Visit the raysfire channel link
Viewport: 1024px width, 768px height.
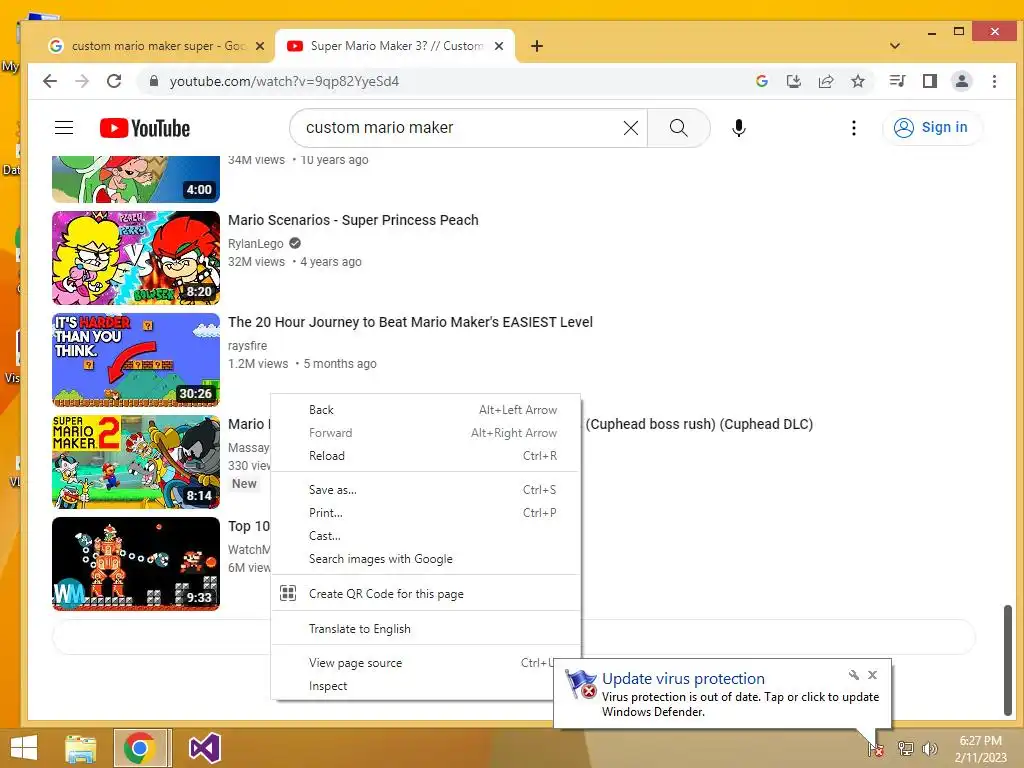coord(248,345)
